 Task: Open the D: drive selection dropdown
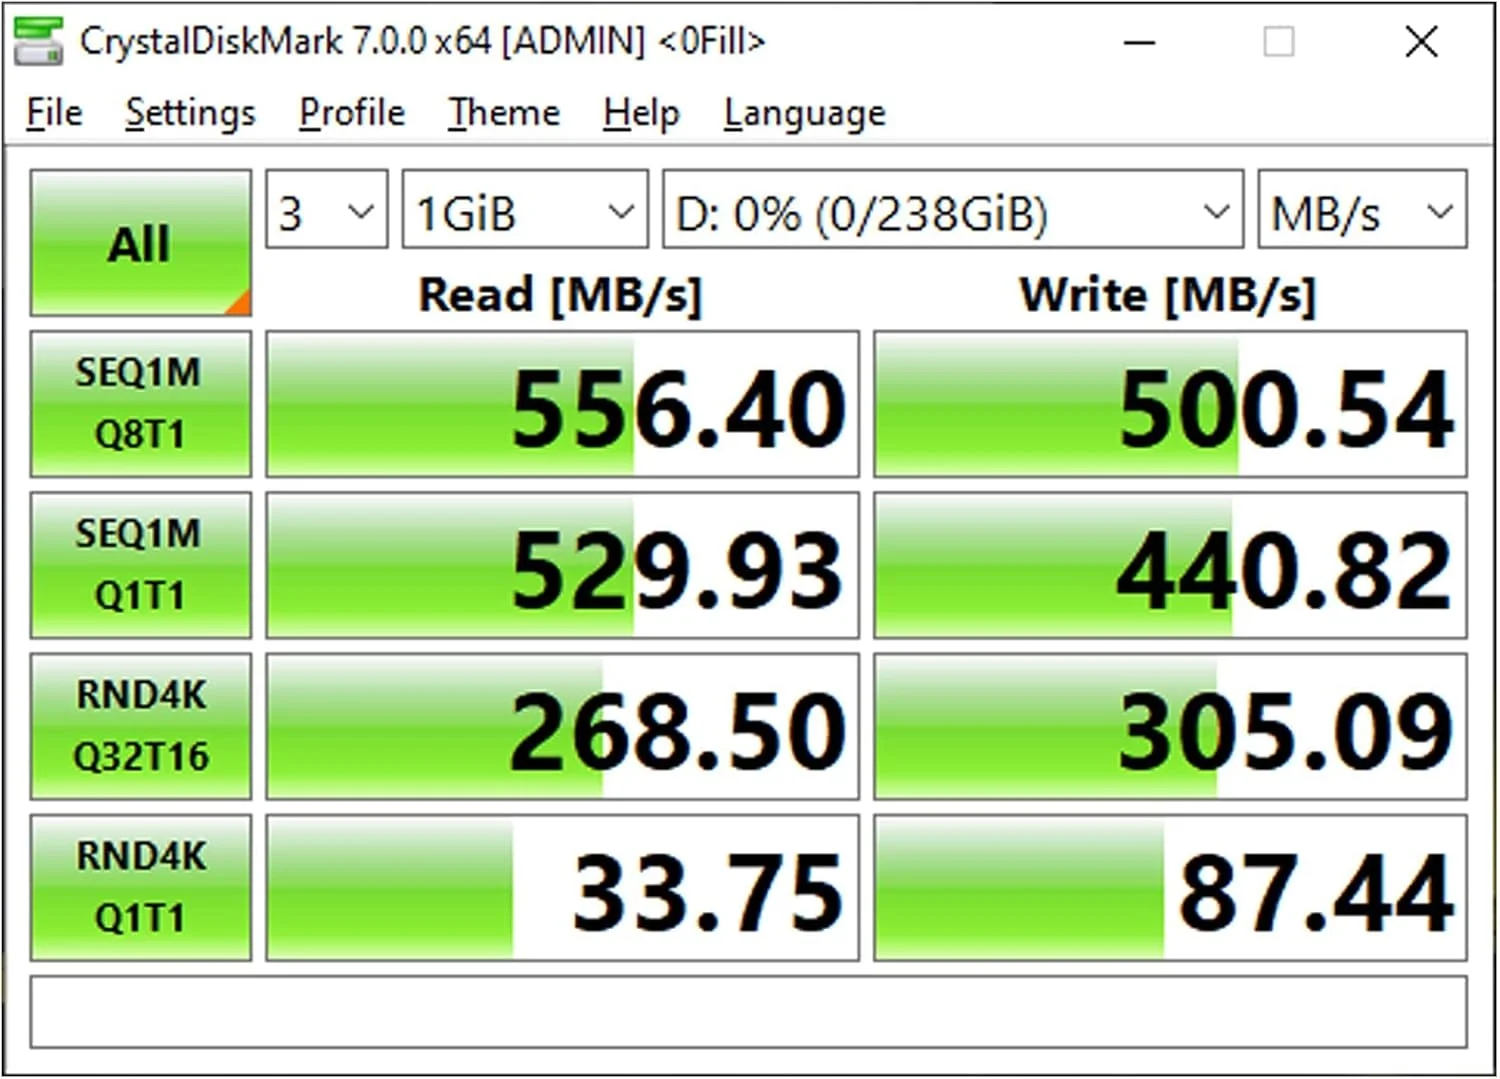(952, 210)
